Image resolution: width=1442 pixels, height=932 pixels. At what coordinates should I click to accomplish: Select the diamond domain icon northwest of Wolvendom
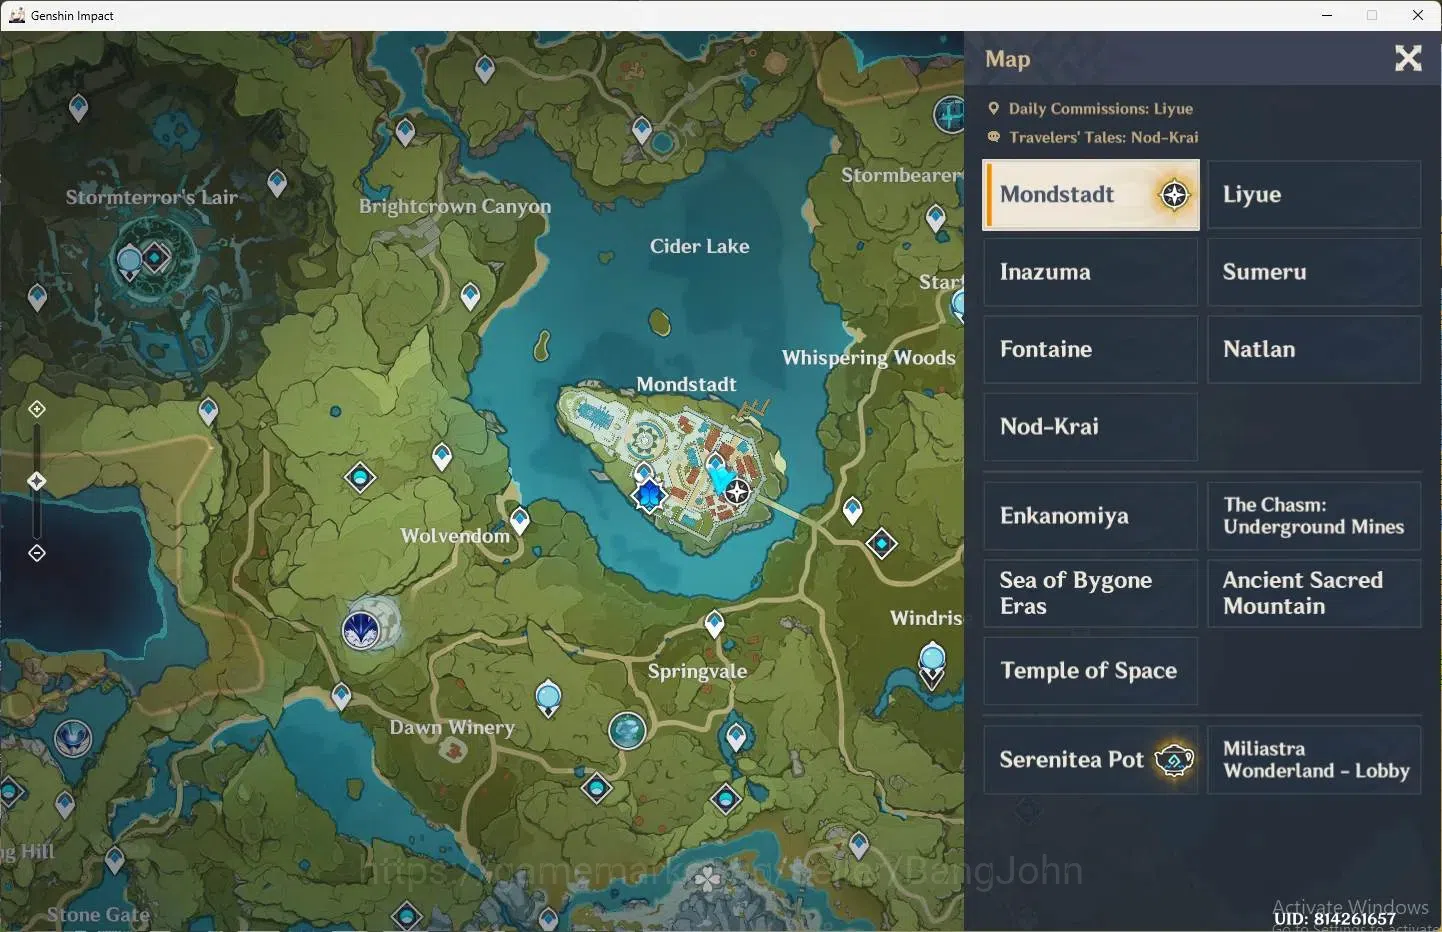click(x=360, y=477)
